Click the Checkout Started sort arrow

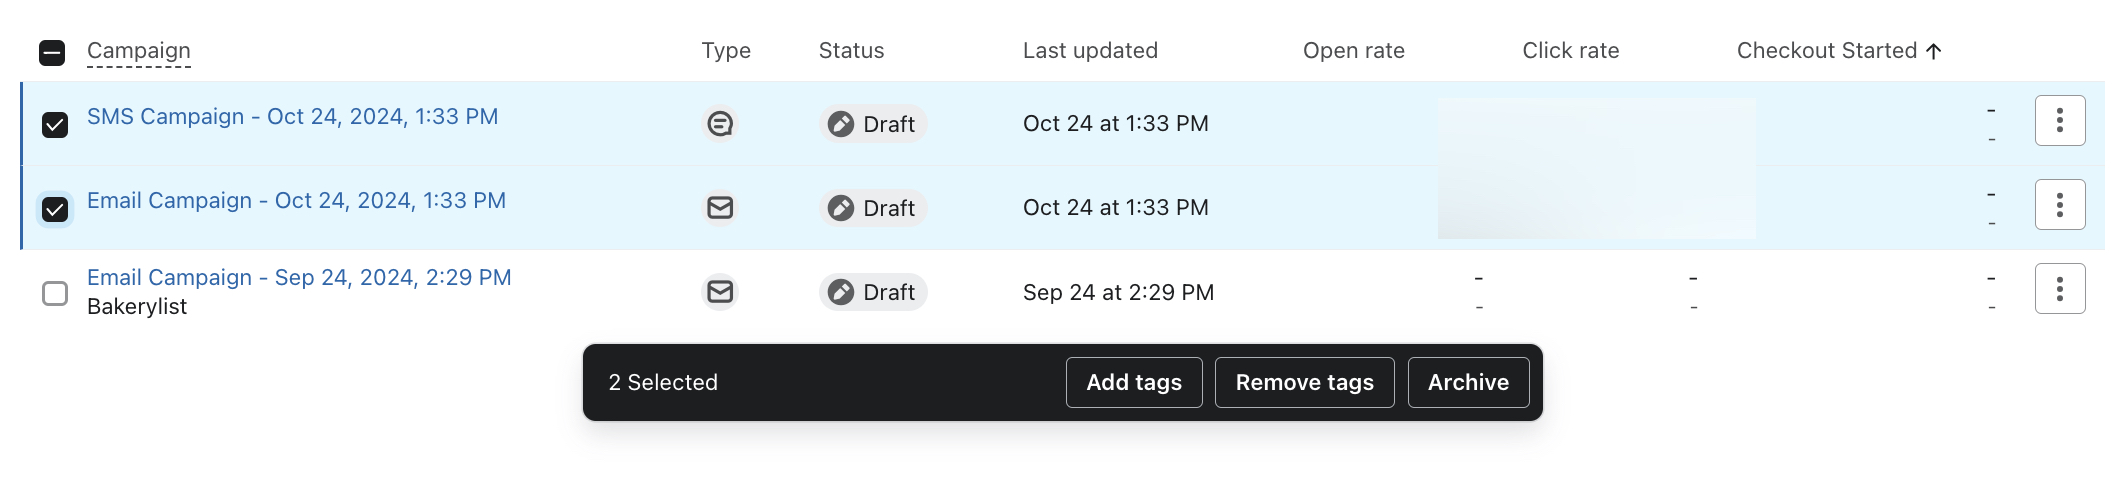pos(1934,51)
